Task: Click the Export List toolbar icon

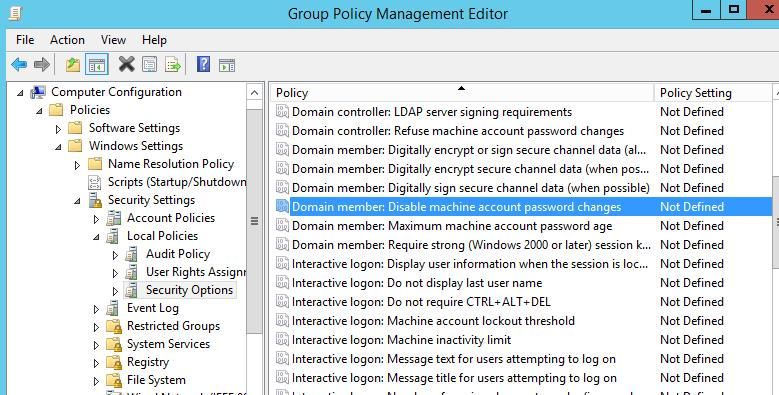Action: (173, 64)
